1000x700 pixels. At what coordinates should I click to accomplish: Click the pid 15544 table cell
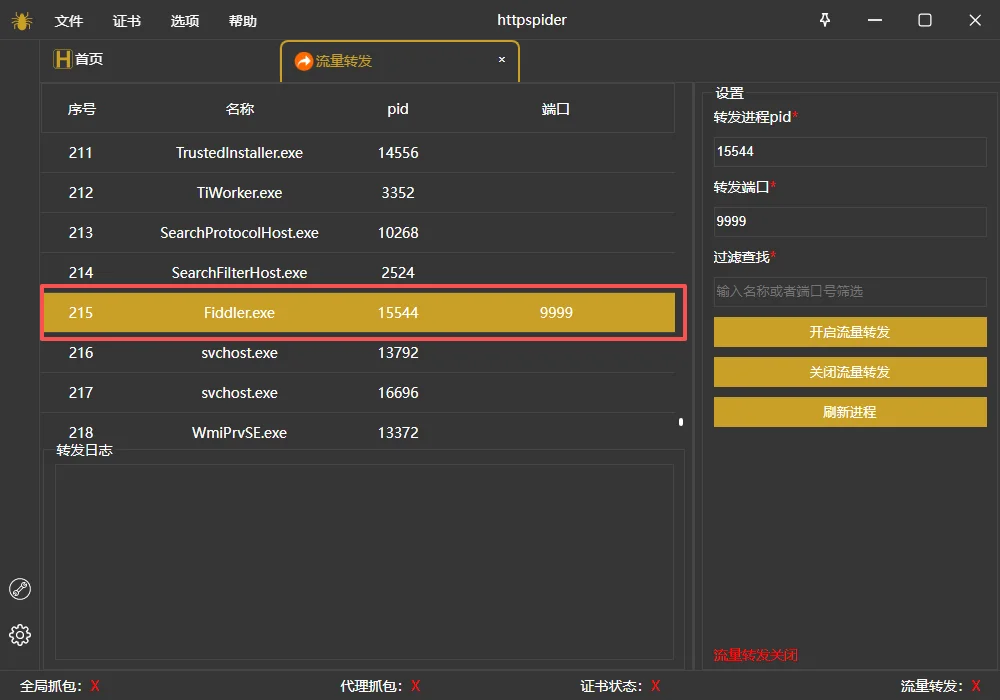tap(398, 312)
